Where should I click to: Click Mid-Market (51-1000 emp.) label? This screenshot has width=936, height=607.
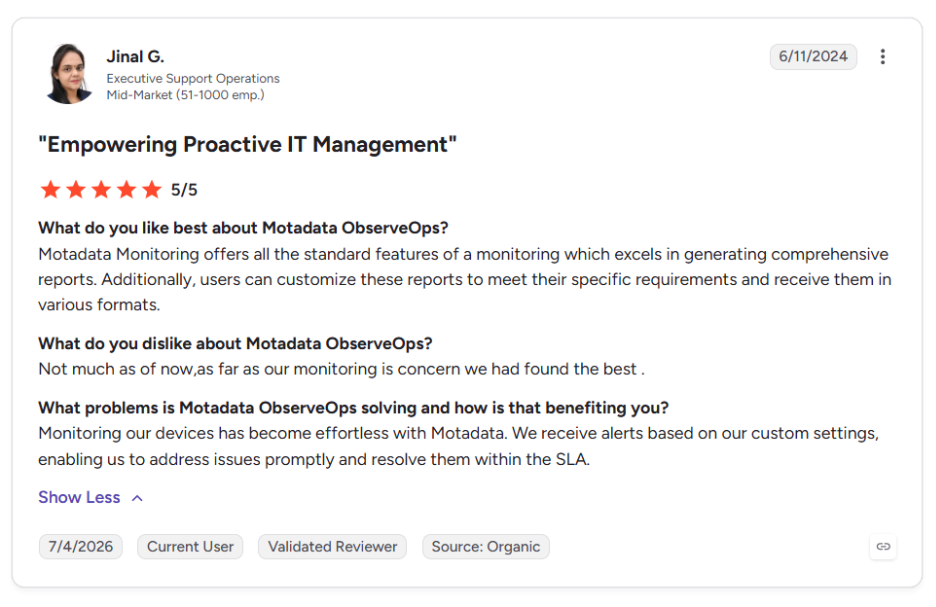click(x=185, y=95)
